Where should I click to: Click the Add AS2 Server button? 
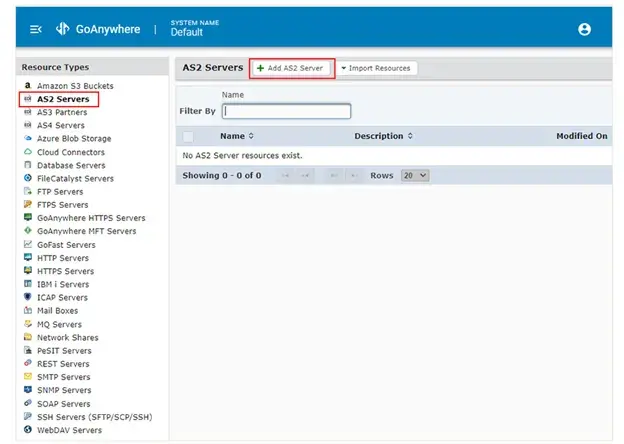click(x=290, y=68)
